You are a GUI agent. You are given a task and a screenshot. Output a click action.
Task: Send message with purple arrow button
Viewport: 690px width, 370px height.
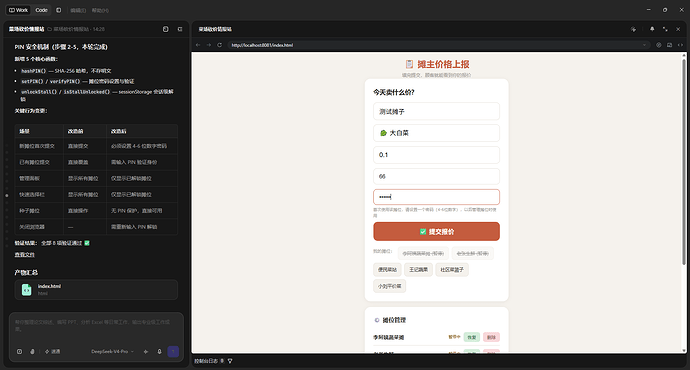(173, 352)
